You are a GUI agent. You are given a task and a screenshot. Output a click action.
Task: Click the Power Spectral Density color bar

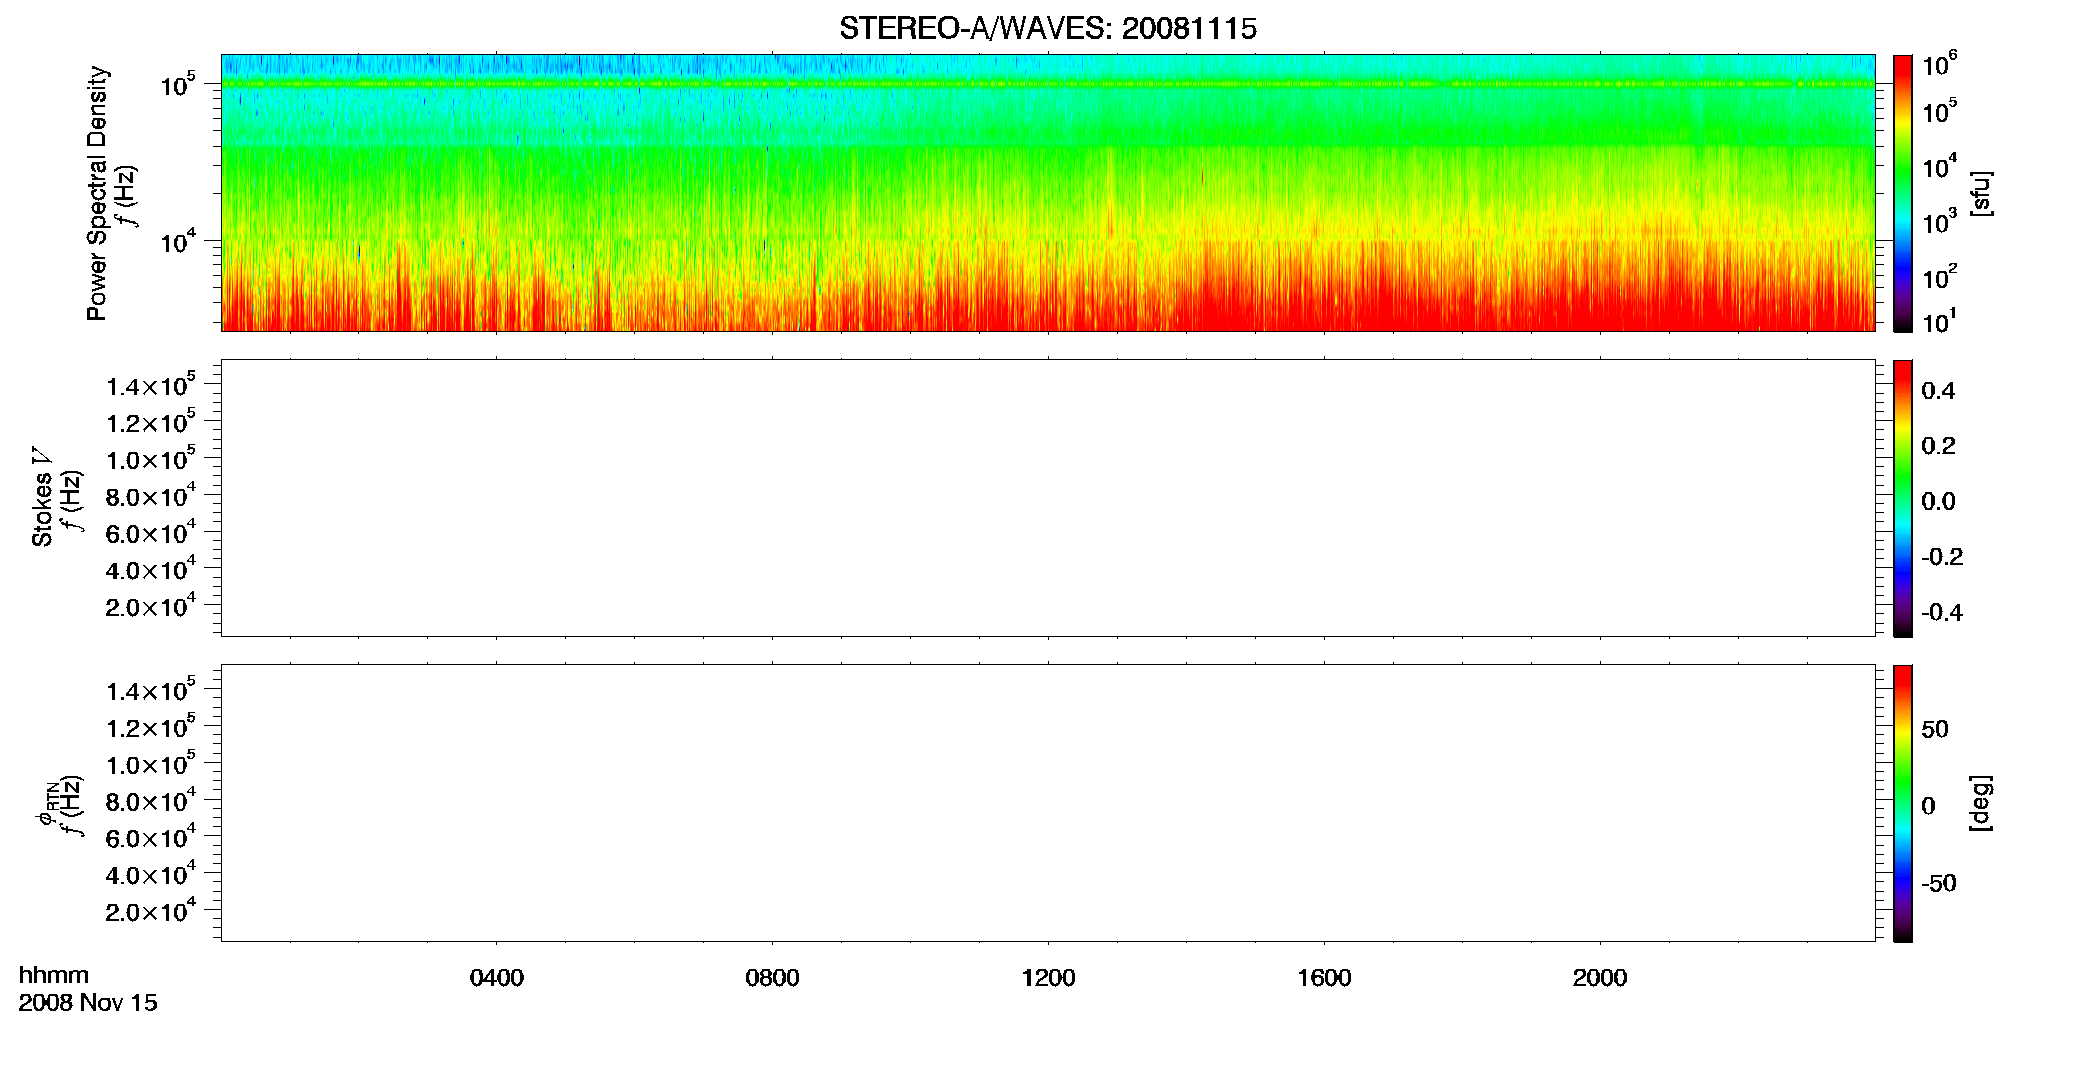(1903, 193)
